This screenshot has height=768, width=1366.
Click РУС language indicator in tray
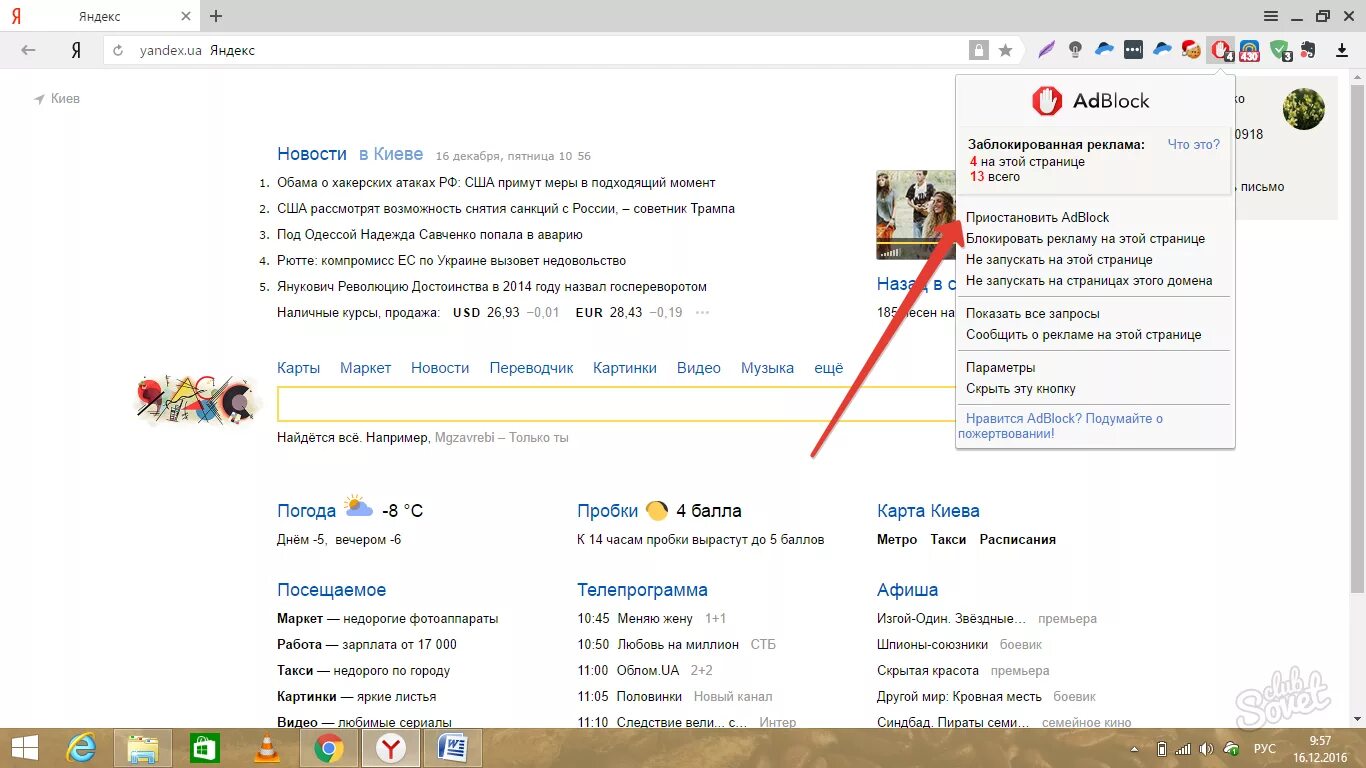point(1265,749)
